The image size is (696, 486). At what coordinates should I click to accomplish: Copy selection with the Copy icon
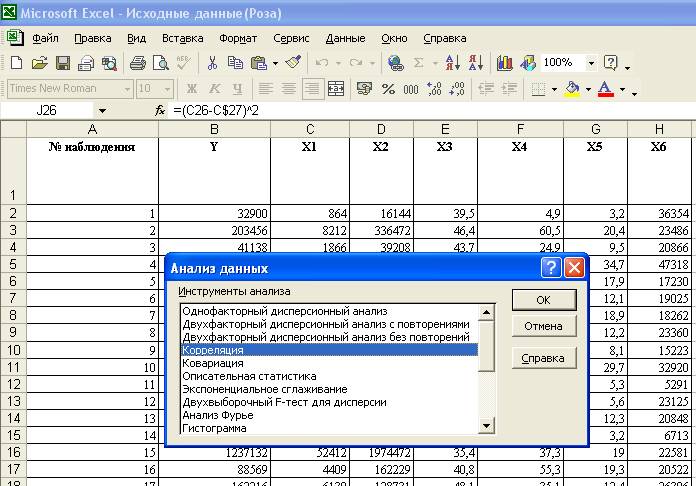(235, 63)
